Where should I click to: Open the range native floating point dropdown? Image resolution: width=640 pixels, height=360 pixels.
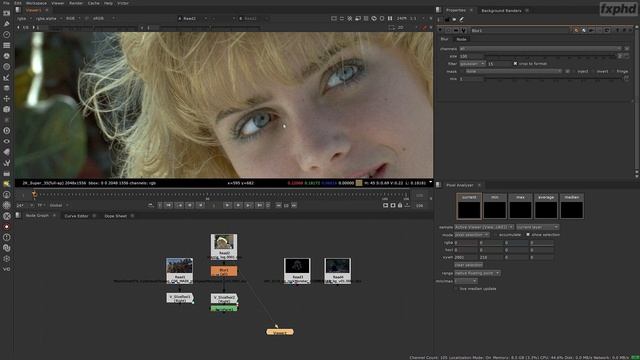click(477, 273)
